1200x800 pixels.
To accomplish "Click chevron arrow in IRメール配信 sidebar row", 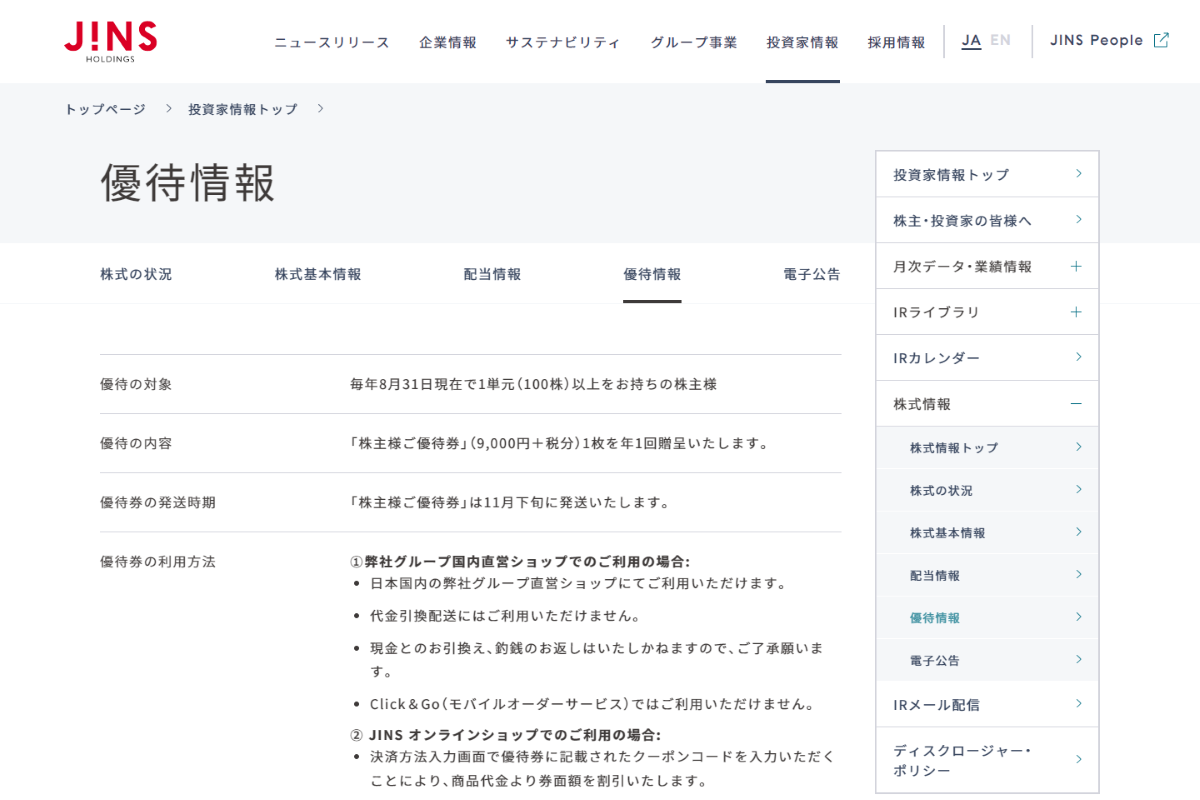I will click(x=1079, y=704).
